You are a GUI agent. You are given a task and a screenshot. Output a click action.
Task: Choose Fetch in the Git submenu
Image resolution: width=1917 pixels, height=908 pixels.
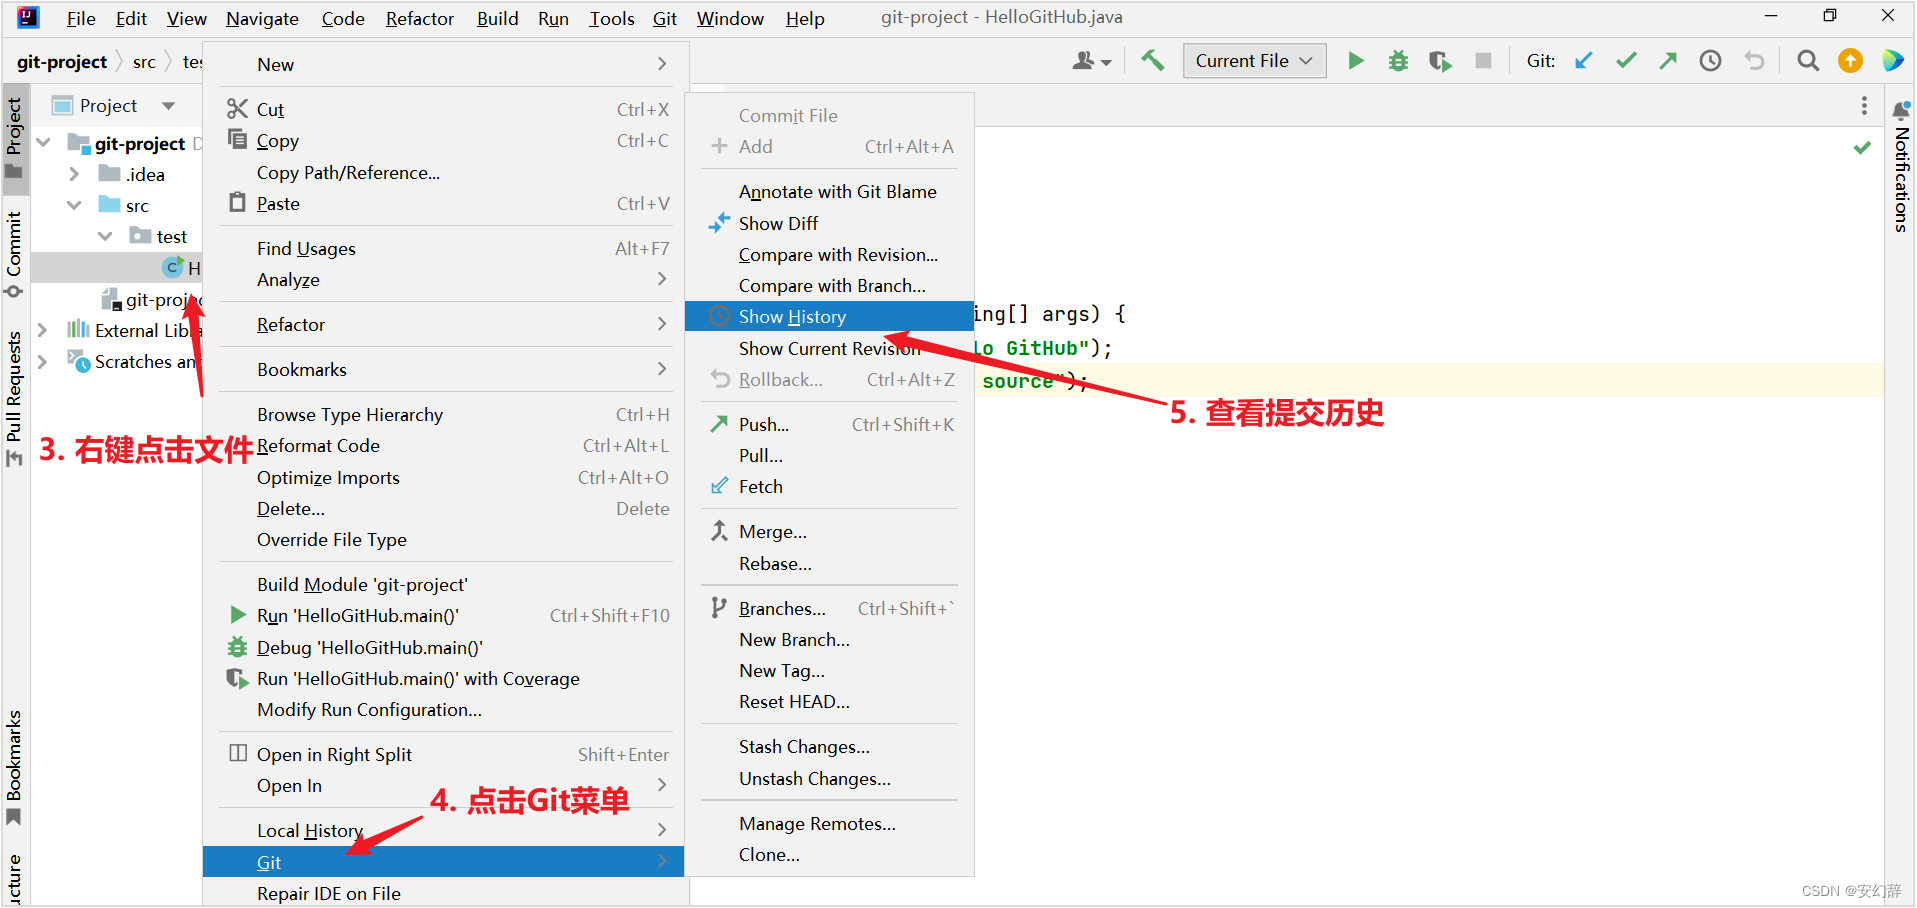[829, 486]
